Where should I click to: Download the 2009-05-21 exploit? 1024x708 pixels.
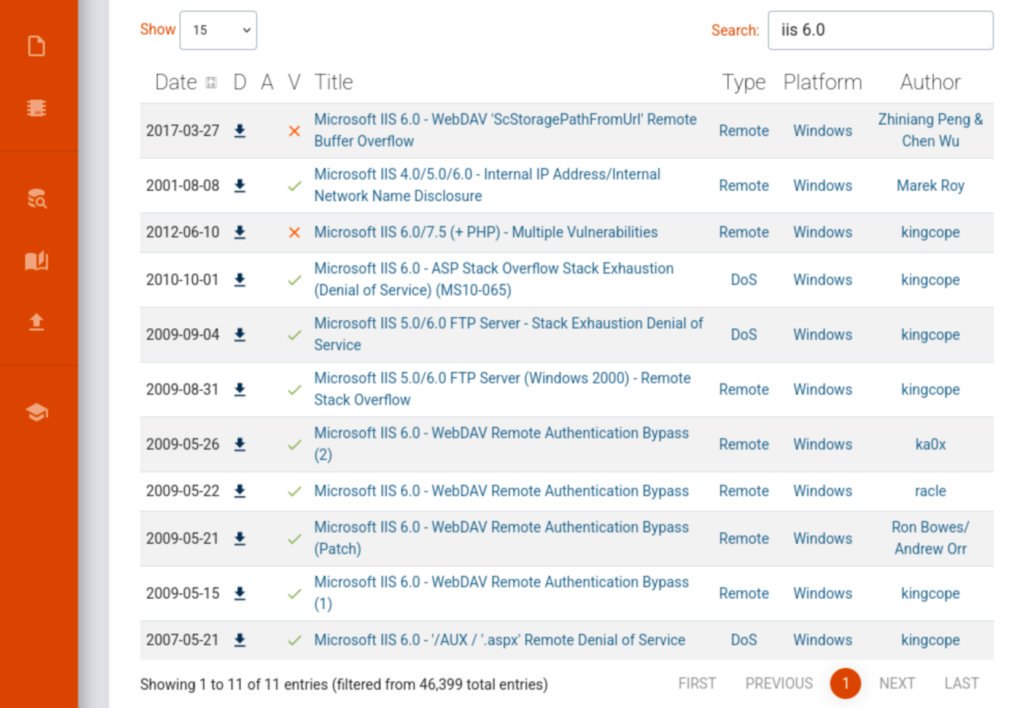click(x=240, y=538)
